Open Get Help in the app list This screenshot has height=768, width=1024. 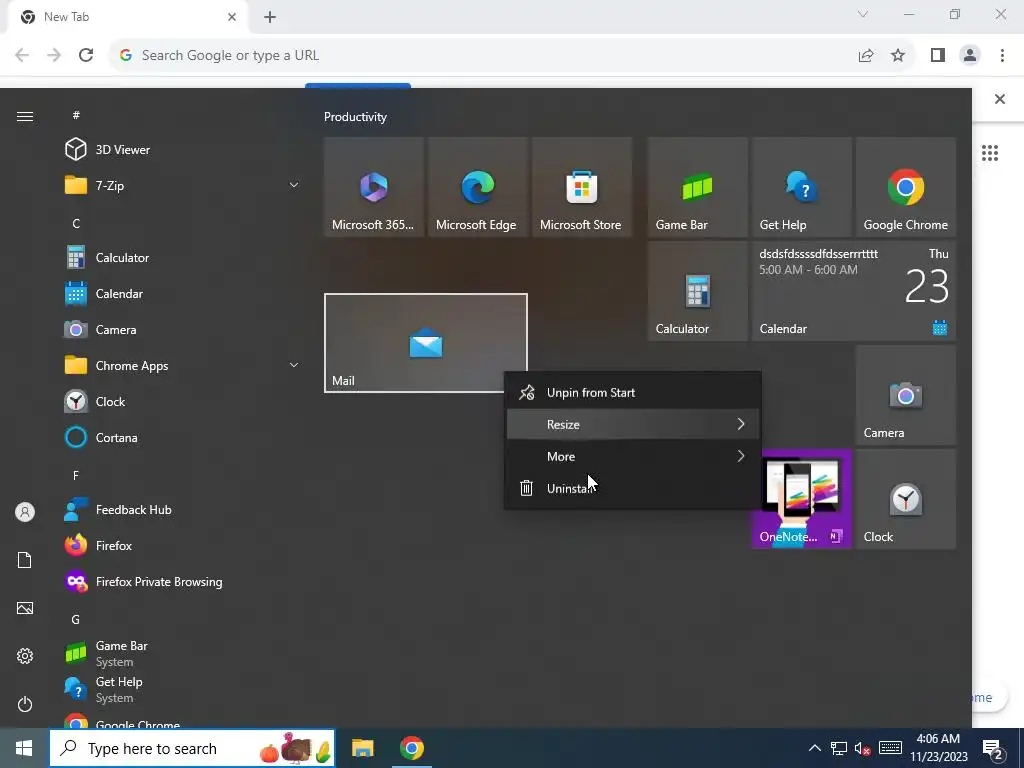click(183, 689)
